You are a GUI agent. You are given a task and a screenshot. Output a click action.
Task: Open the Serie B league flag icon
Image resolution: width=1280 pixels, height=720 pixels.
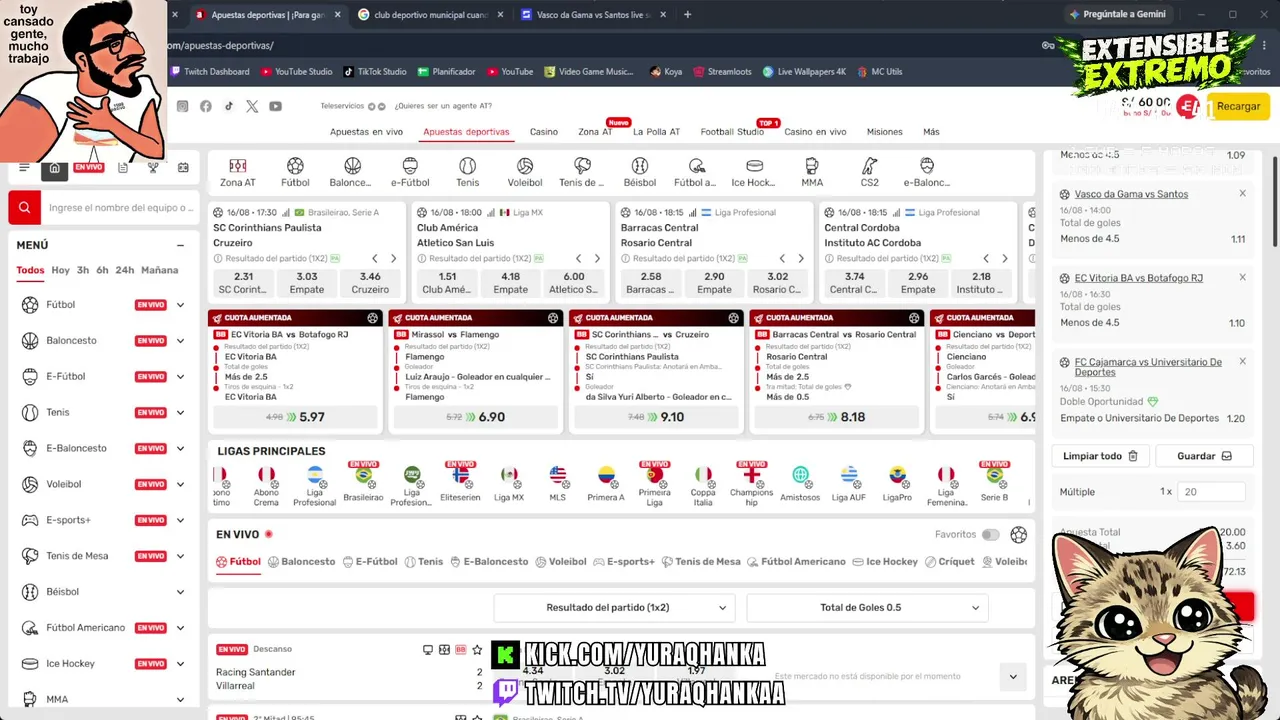pos(994,475)
